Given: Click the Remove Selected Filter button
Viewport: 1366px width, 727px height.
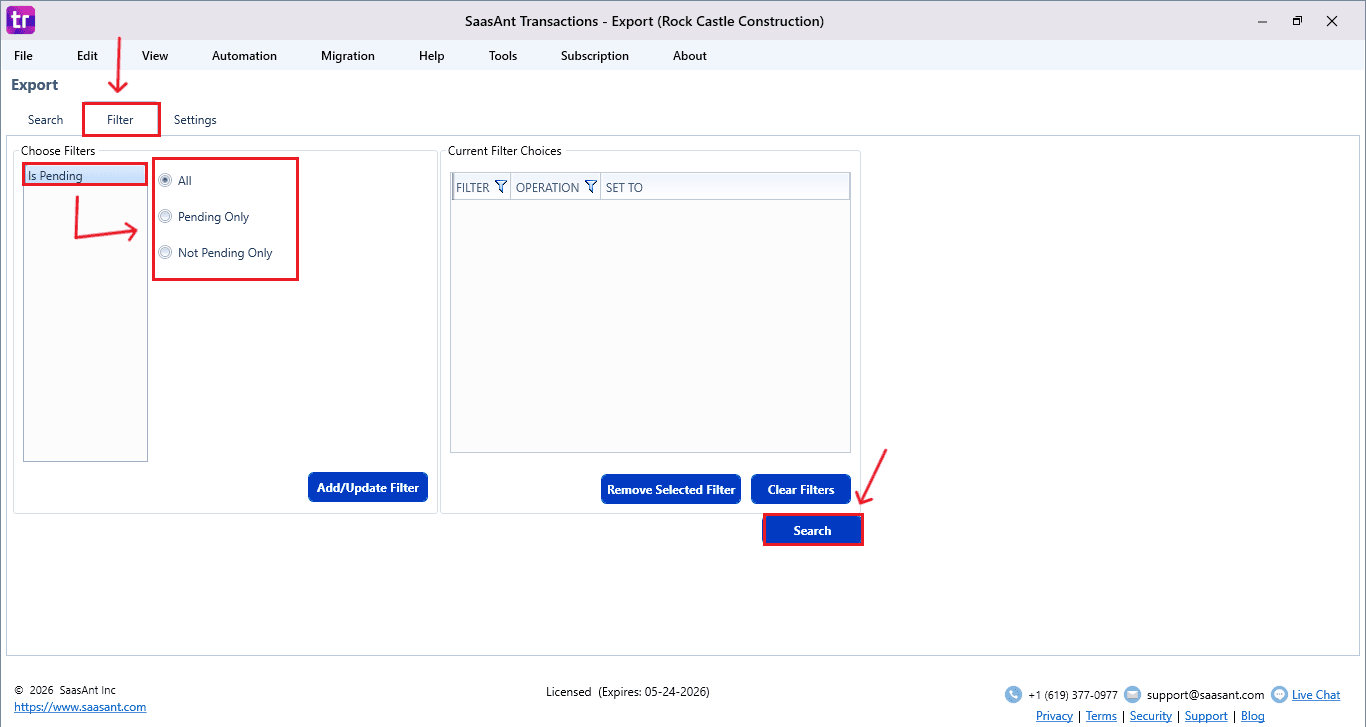Looking at the screenshot, I should 671,490.
